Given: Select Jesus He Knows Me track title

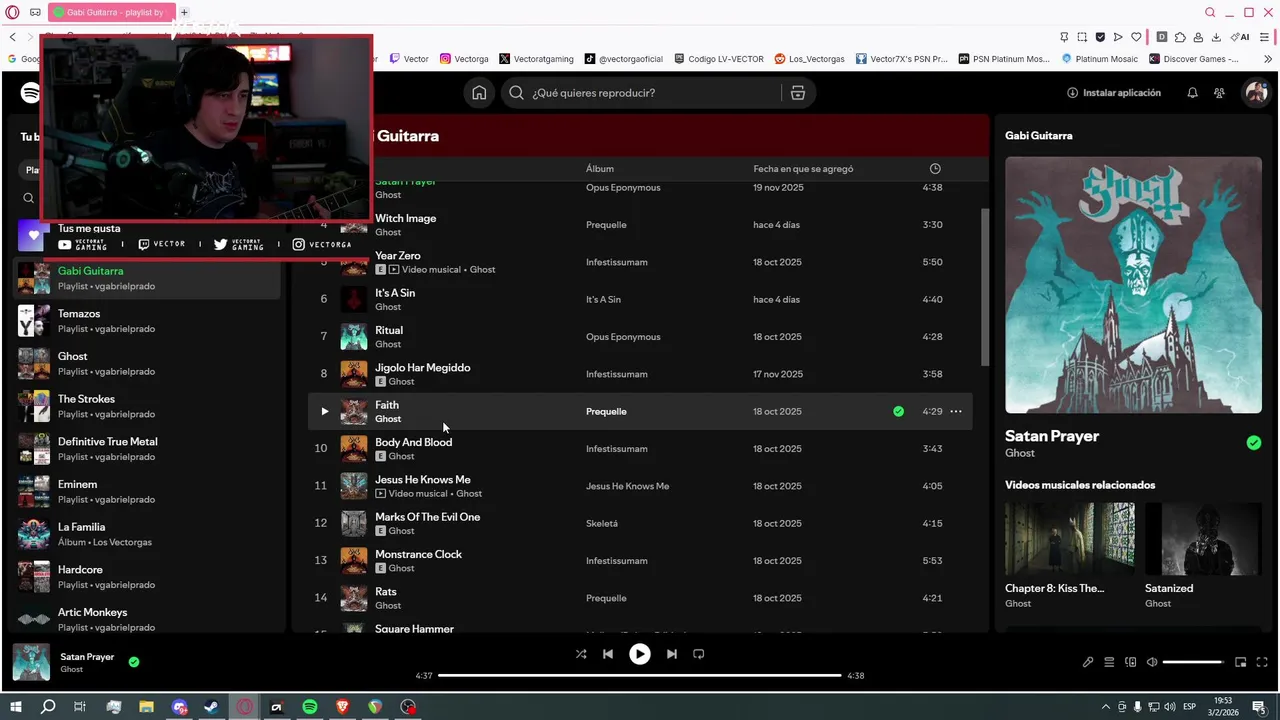Looking at the screenshot, I should (x=422, y=479).
